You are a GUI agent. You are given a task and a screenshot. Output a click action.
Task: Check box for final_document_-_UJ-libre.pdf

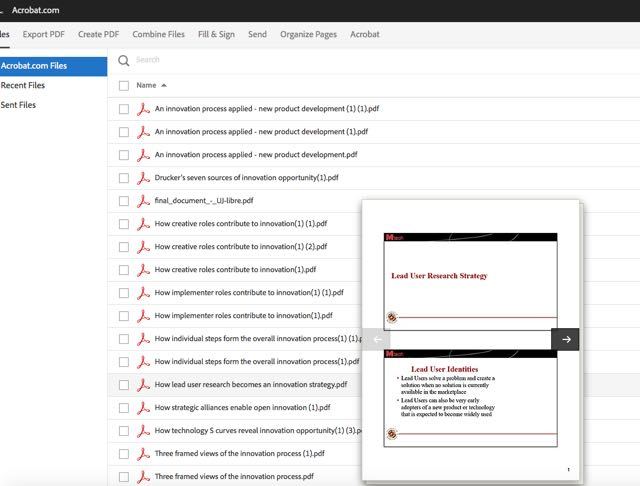click(x=124, y=201)
